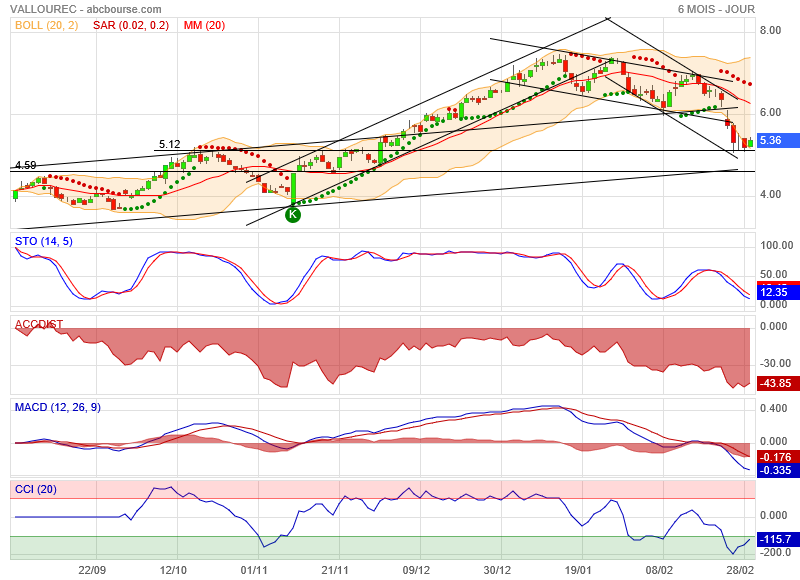The width and height of the screenshot is (800, 580).
Task: Click the 5.12 resistance level label
Action: coord(169,144)
